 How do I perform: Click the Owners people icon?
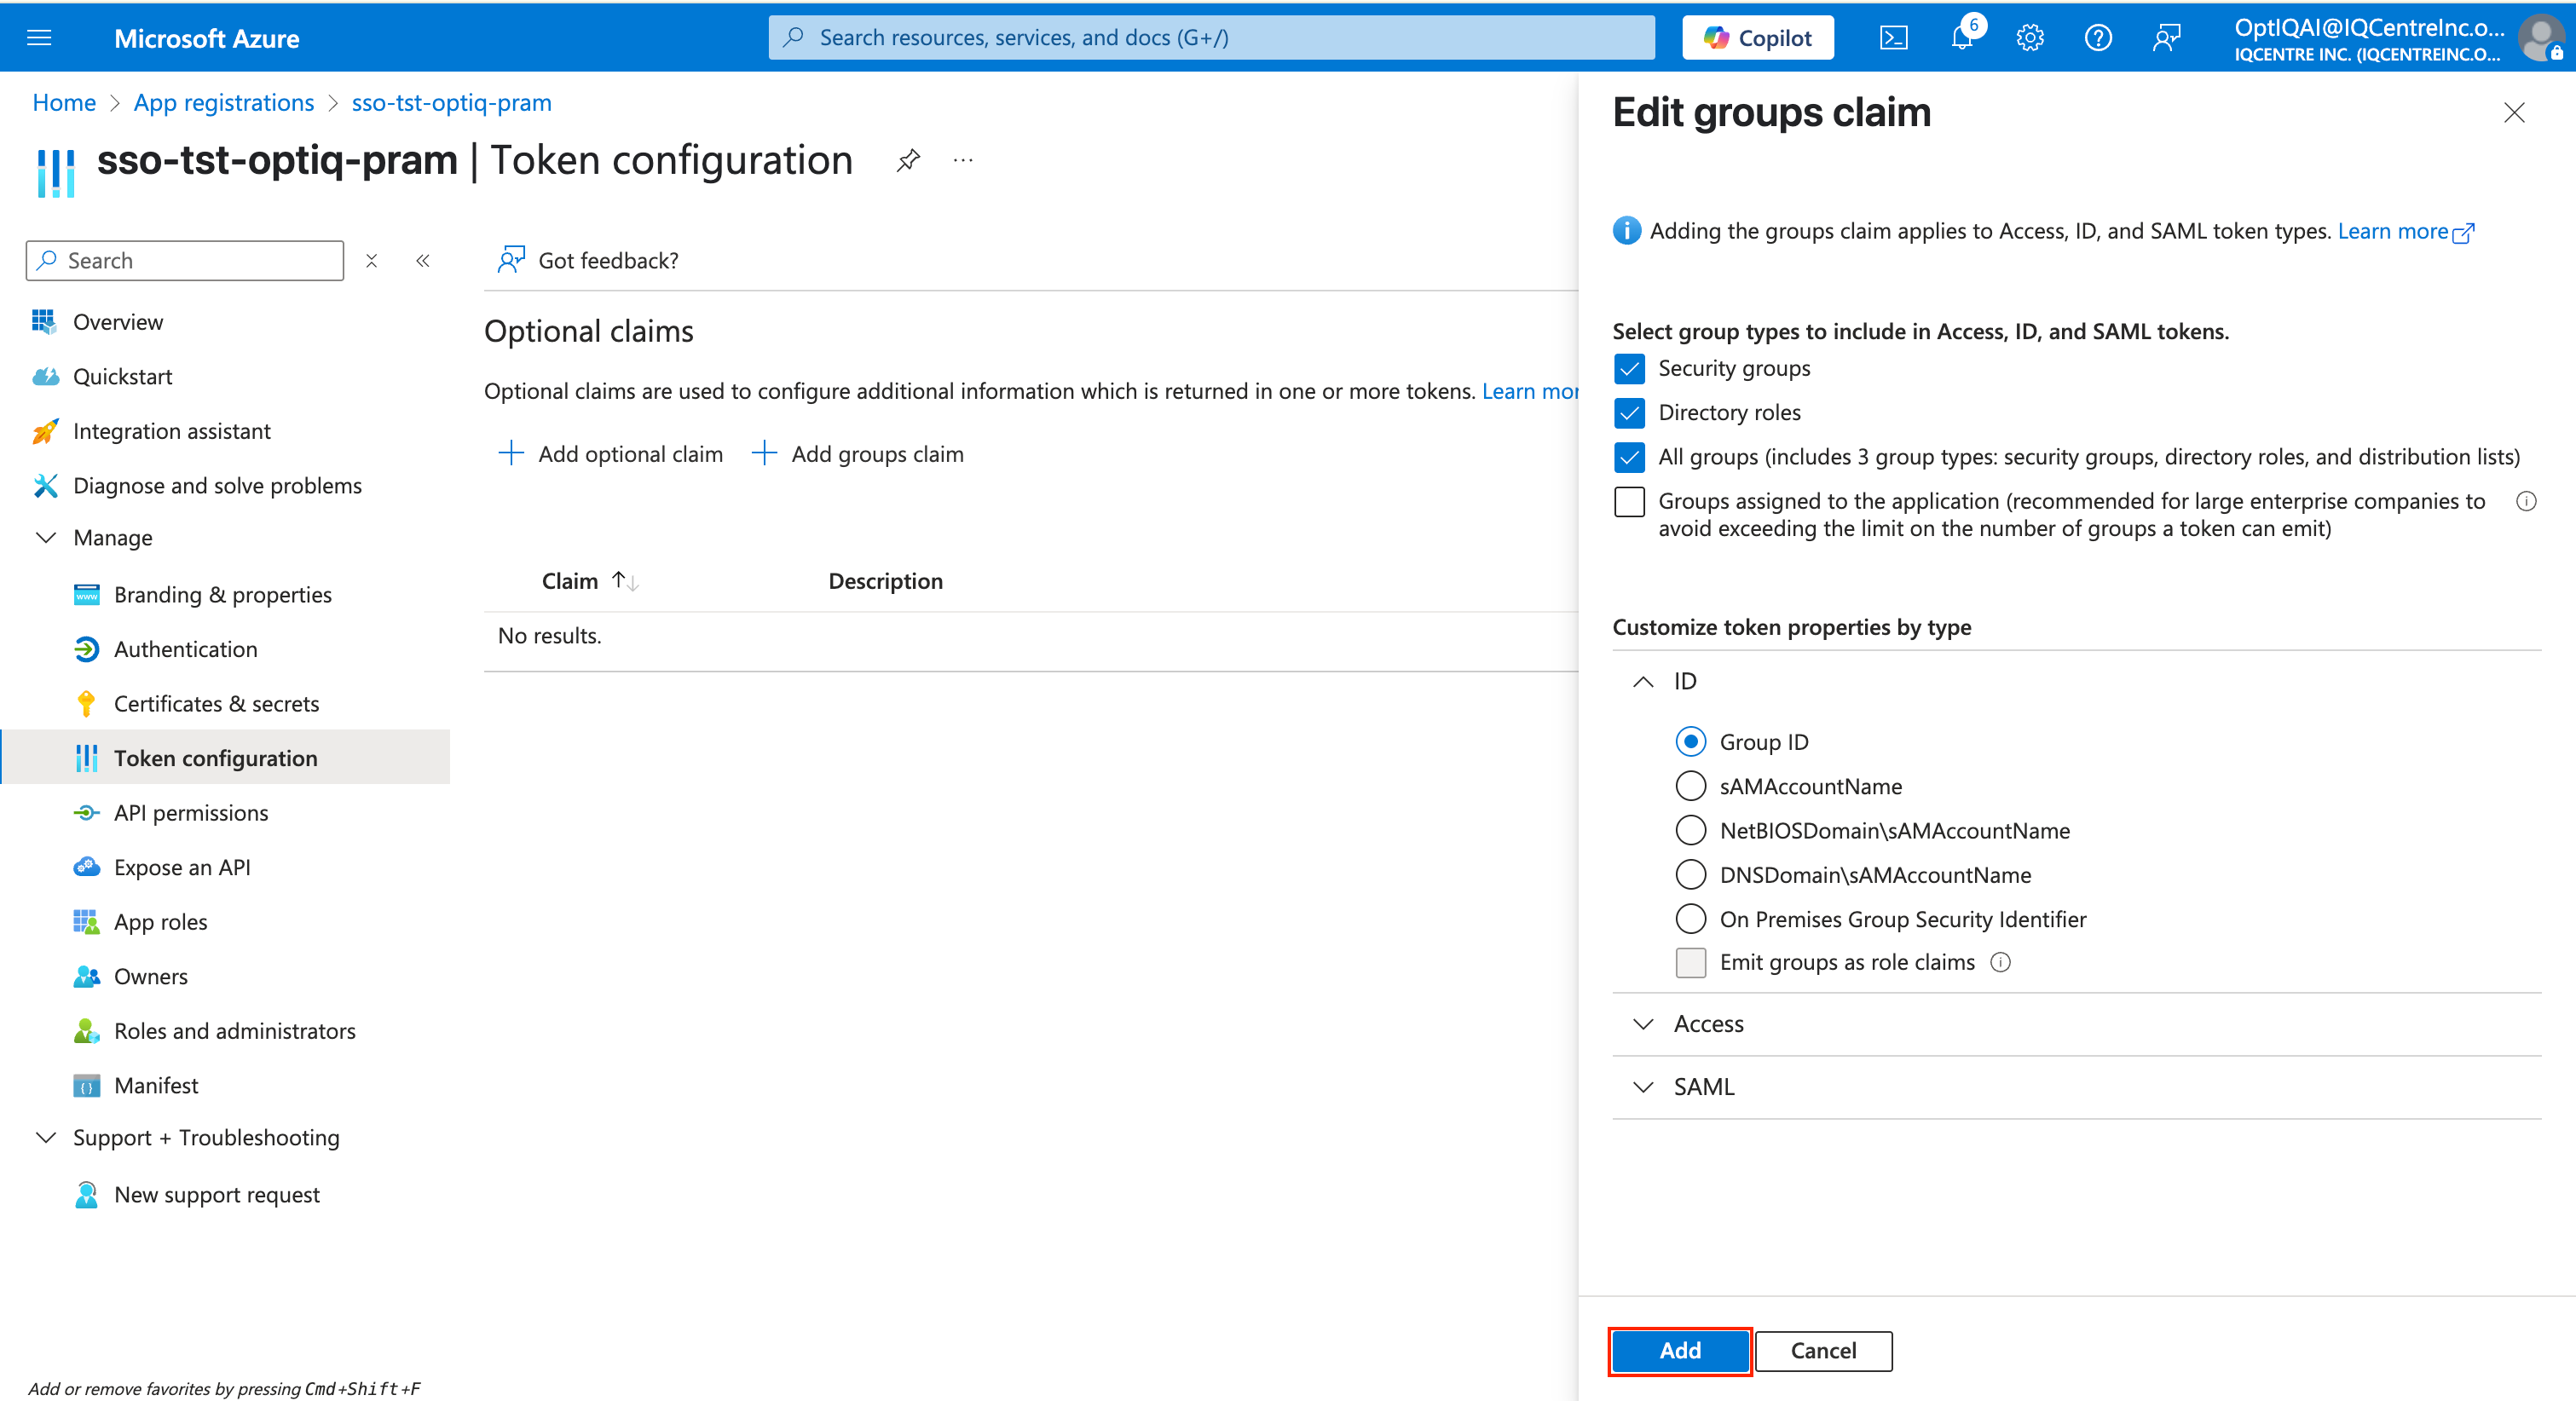86,976
